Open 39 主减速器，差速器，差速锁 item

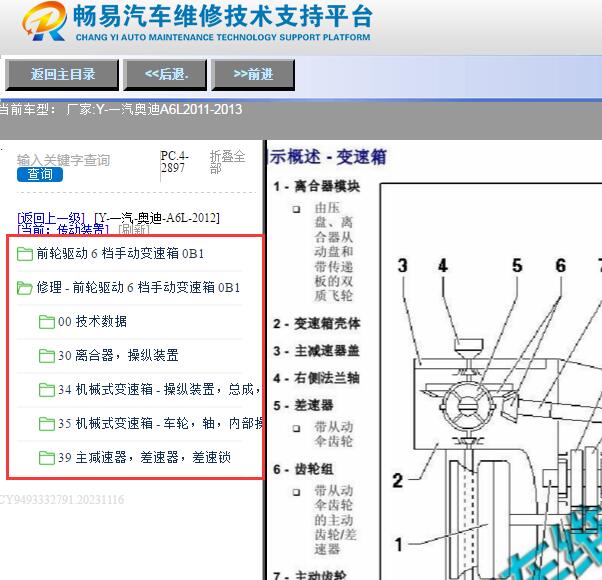[144, 458]
